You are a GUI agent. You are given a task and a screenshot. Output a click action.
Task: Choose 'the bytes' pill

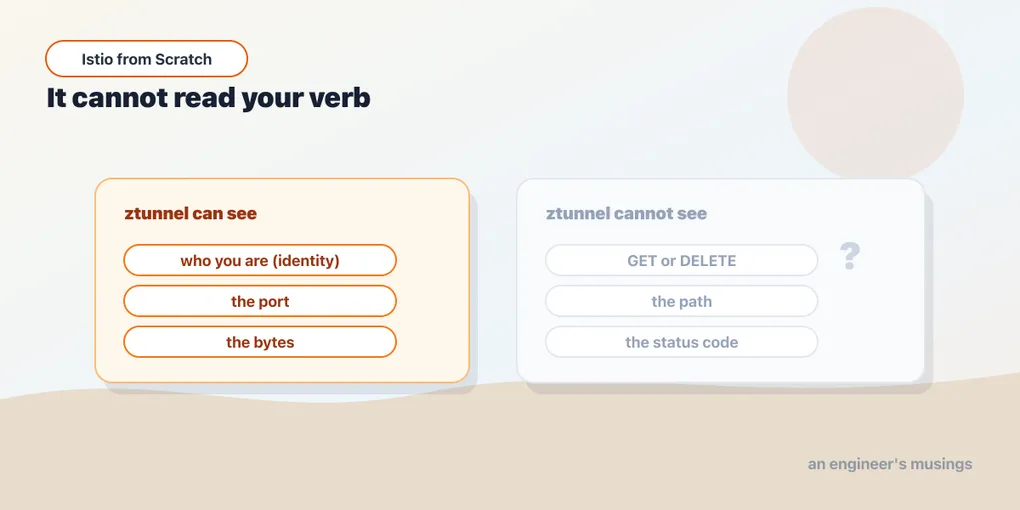click(x=260, y=342)
